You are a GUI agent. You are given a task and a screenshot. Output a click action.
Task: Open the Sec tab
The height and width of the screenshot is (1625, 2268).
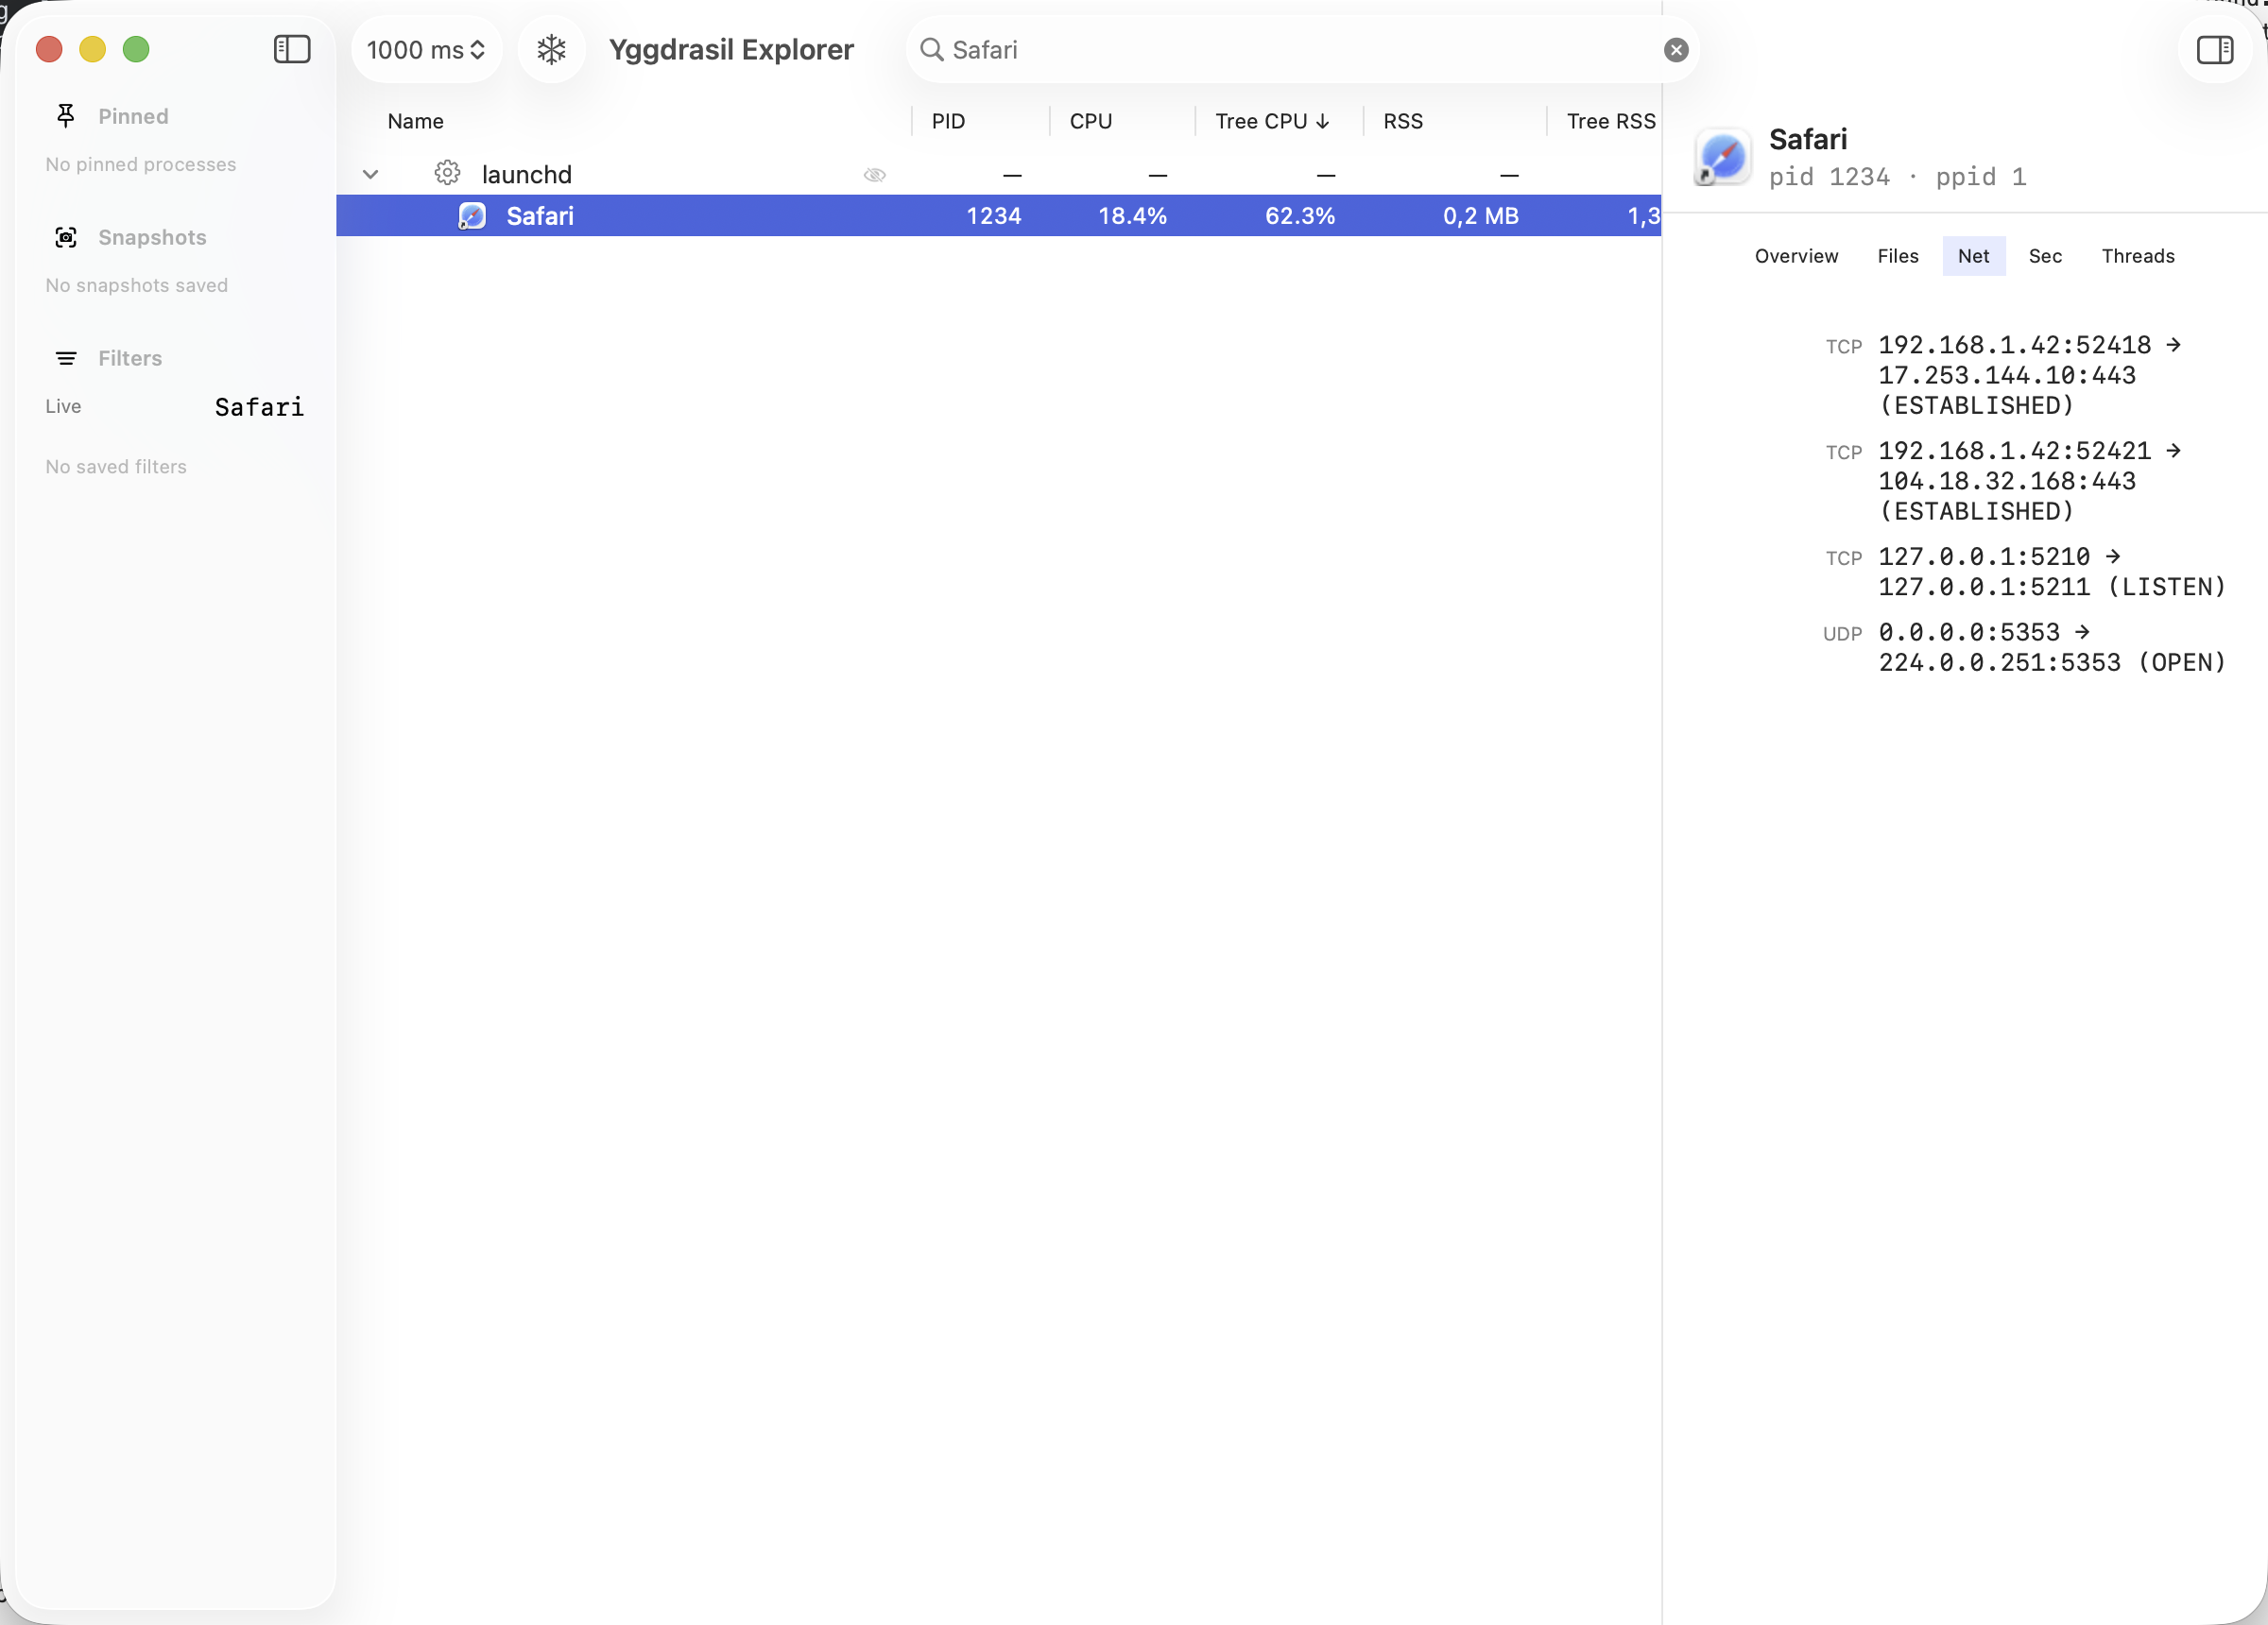2045,256
